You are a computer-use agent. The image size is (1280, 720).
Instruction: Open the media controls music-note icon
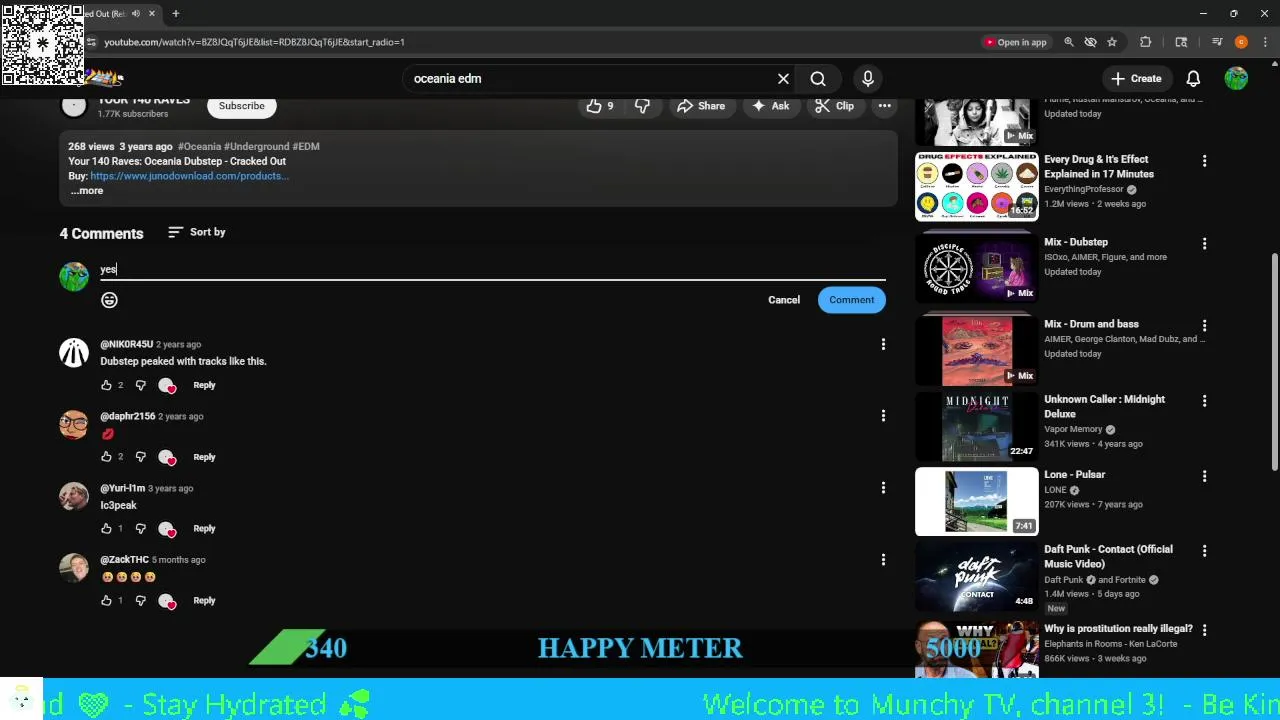pyautogui.click(x=1217, y=42)
